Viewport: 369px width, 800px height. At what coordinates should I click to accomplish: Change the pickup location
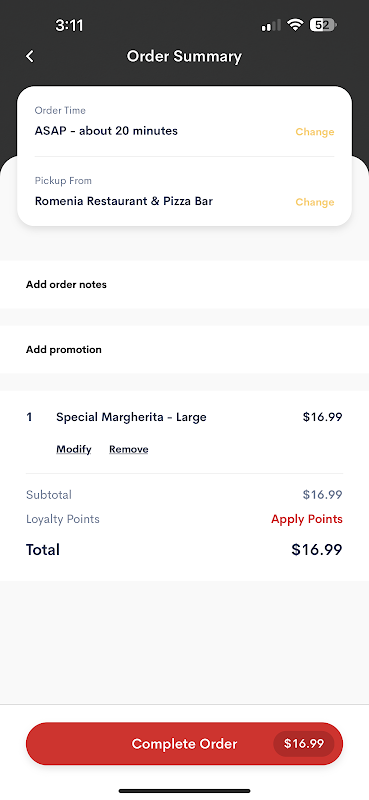(314, 202)
